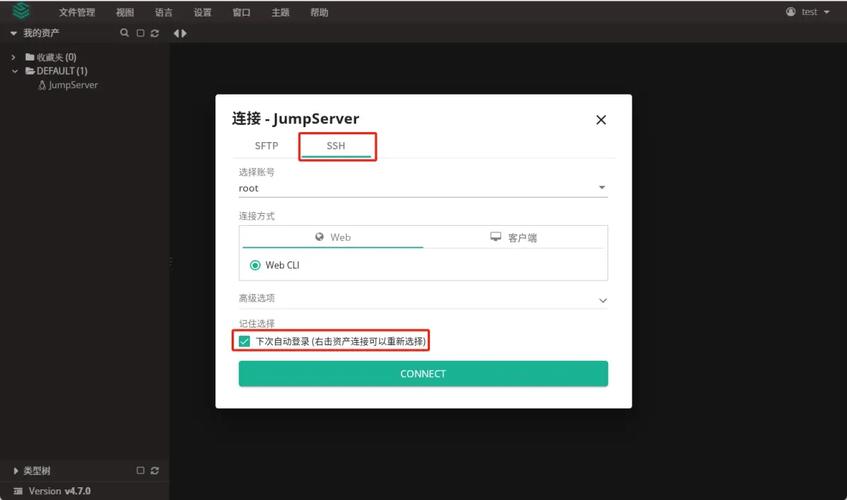Click the CONNECT button
This screenshot has width=847, height=500.
tap(423, 374)
